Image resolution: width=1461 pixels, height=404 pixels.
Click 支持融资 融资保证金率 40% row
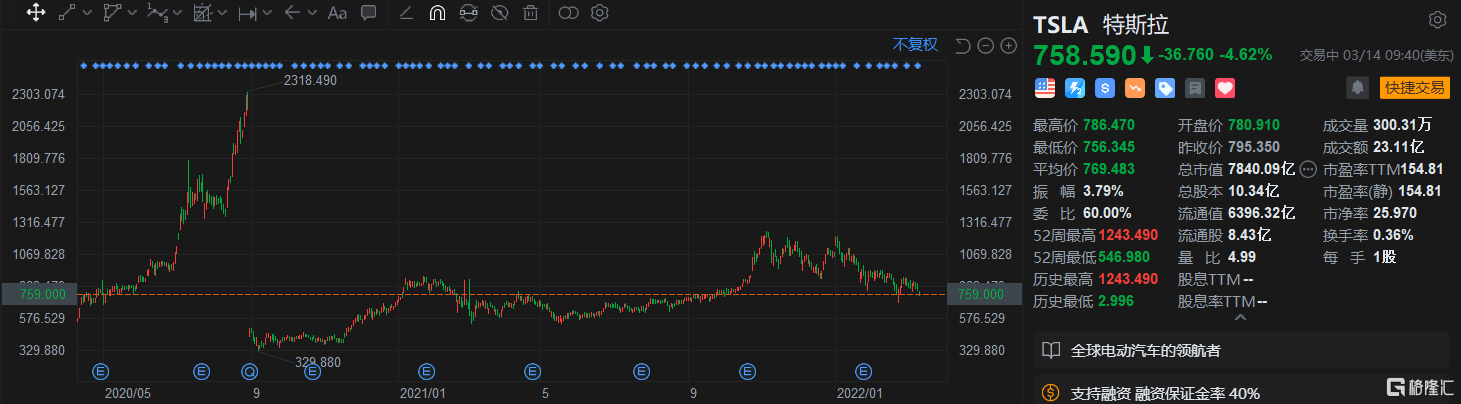click(x=1241, y=392)
